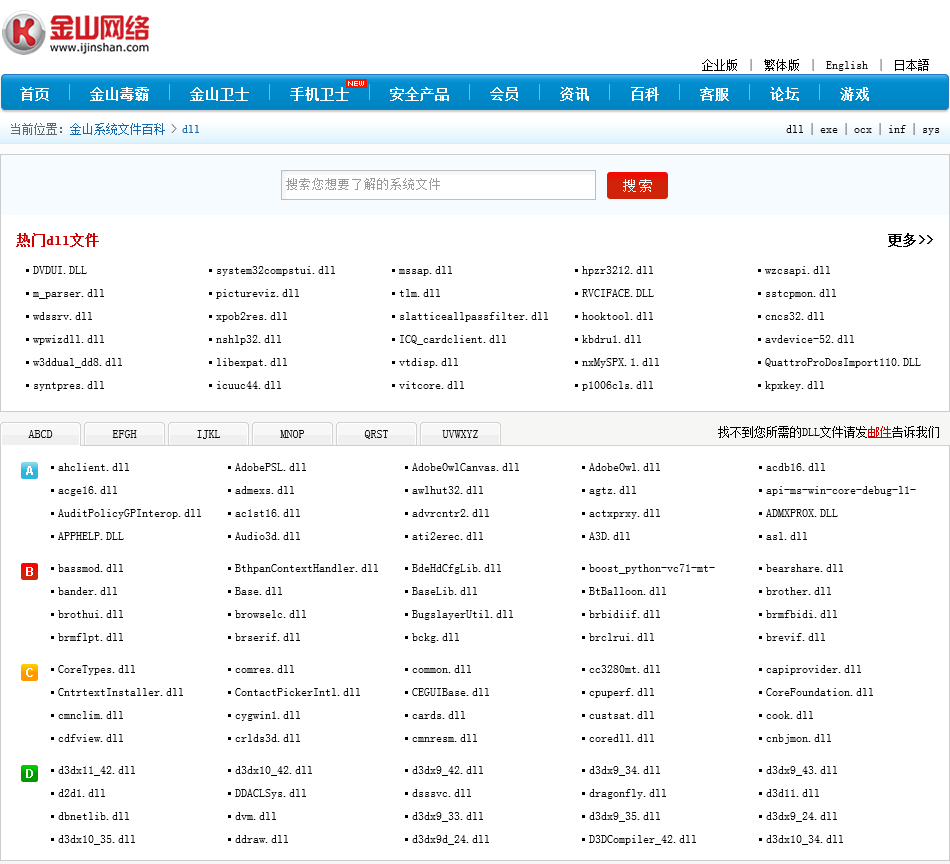
Task: Go to 客服 in the navigation bar
Action: [714, 94]
